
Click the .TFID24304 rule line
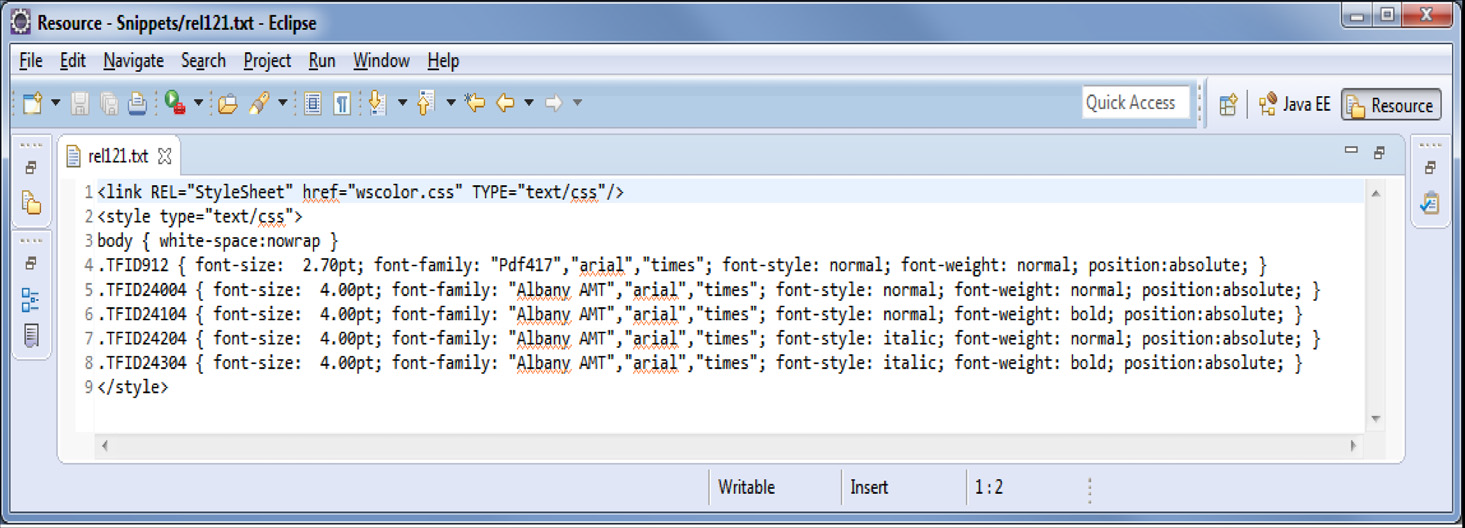[700, 363]
